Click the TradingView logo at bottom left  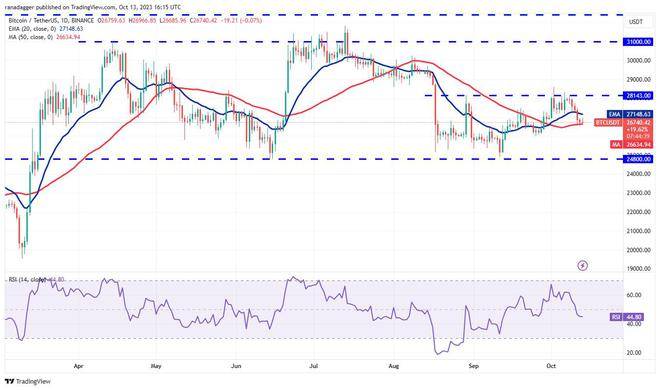pyautogui.click(x=28, y=382)
